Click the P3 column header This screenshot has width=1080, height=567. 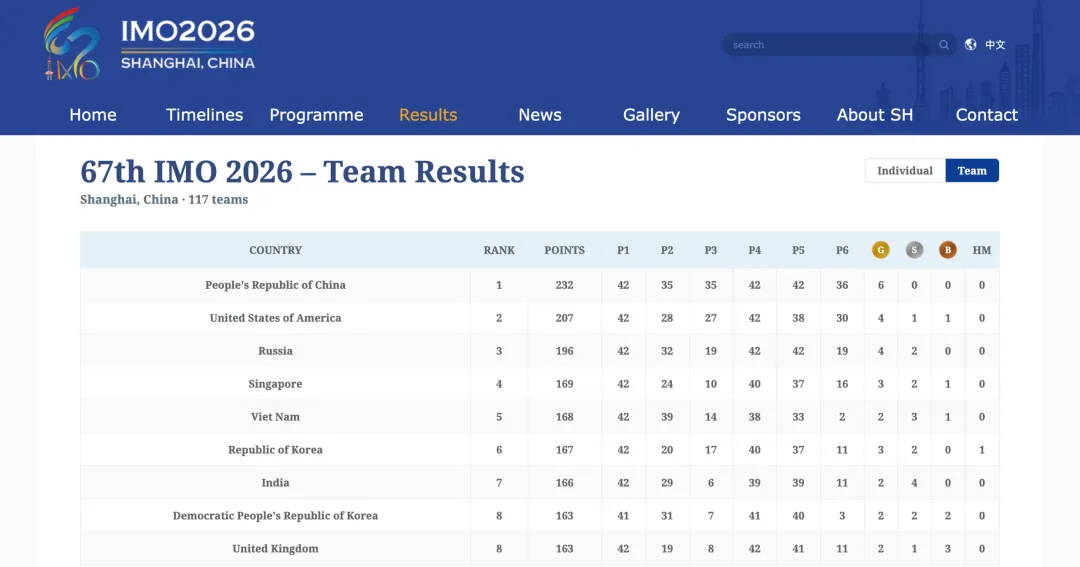click(x=711, y=250)
